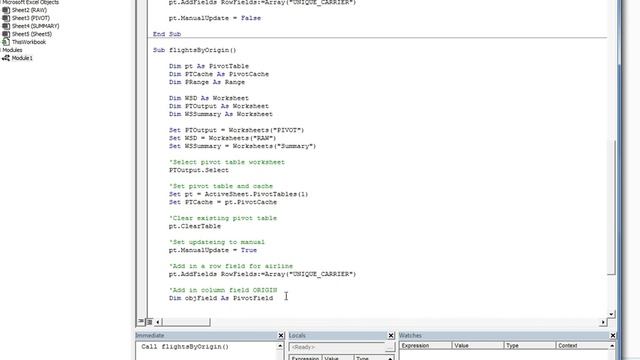Select Sheet5 (Sheet5) in project tree

point(32,34)
